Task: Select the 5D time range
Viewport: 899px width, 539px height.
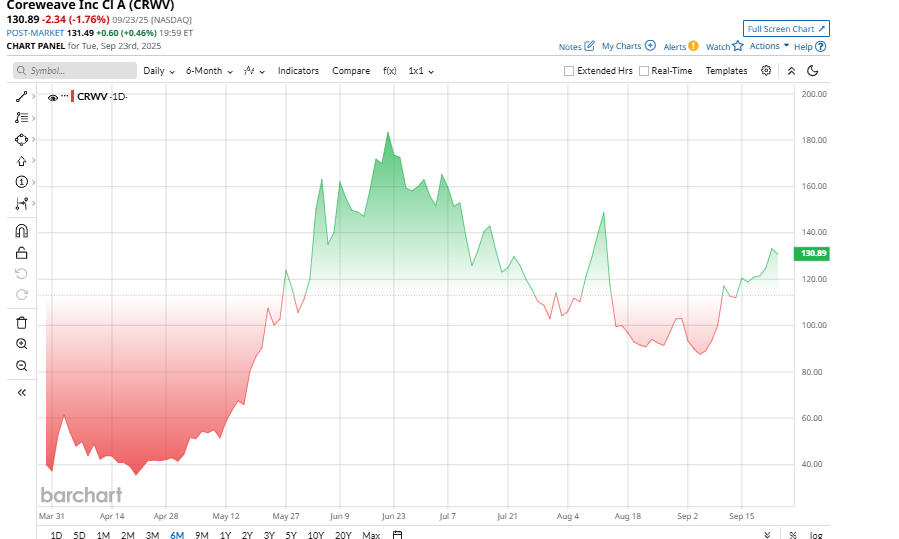Action: (79, 534)
